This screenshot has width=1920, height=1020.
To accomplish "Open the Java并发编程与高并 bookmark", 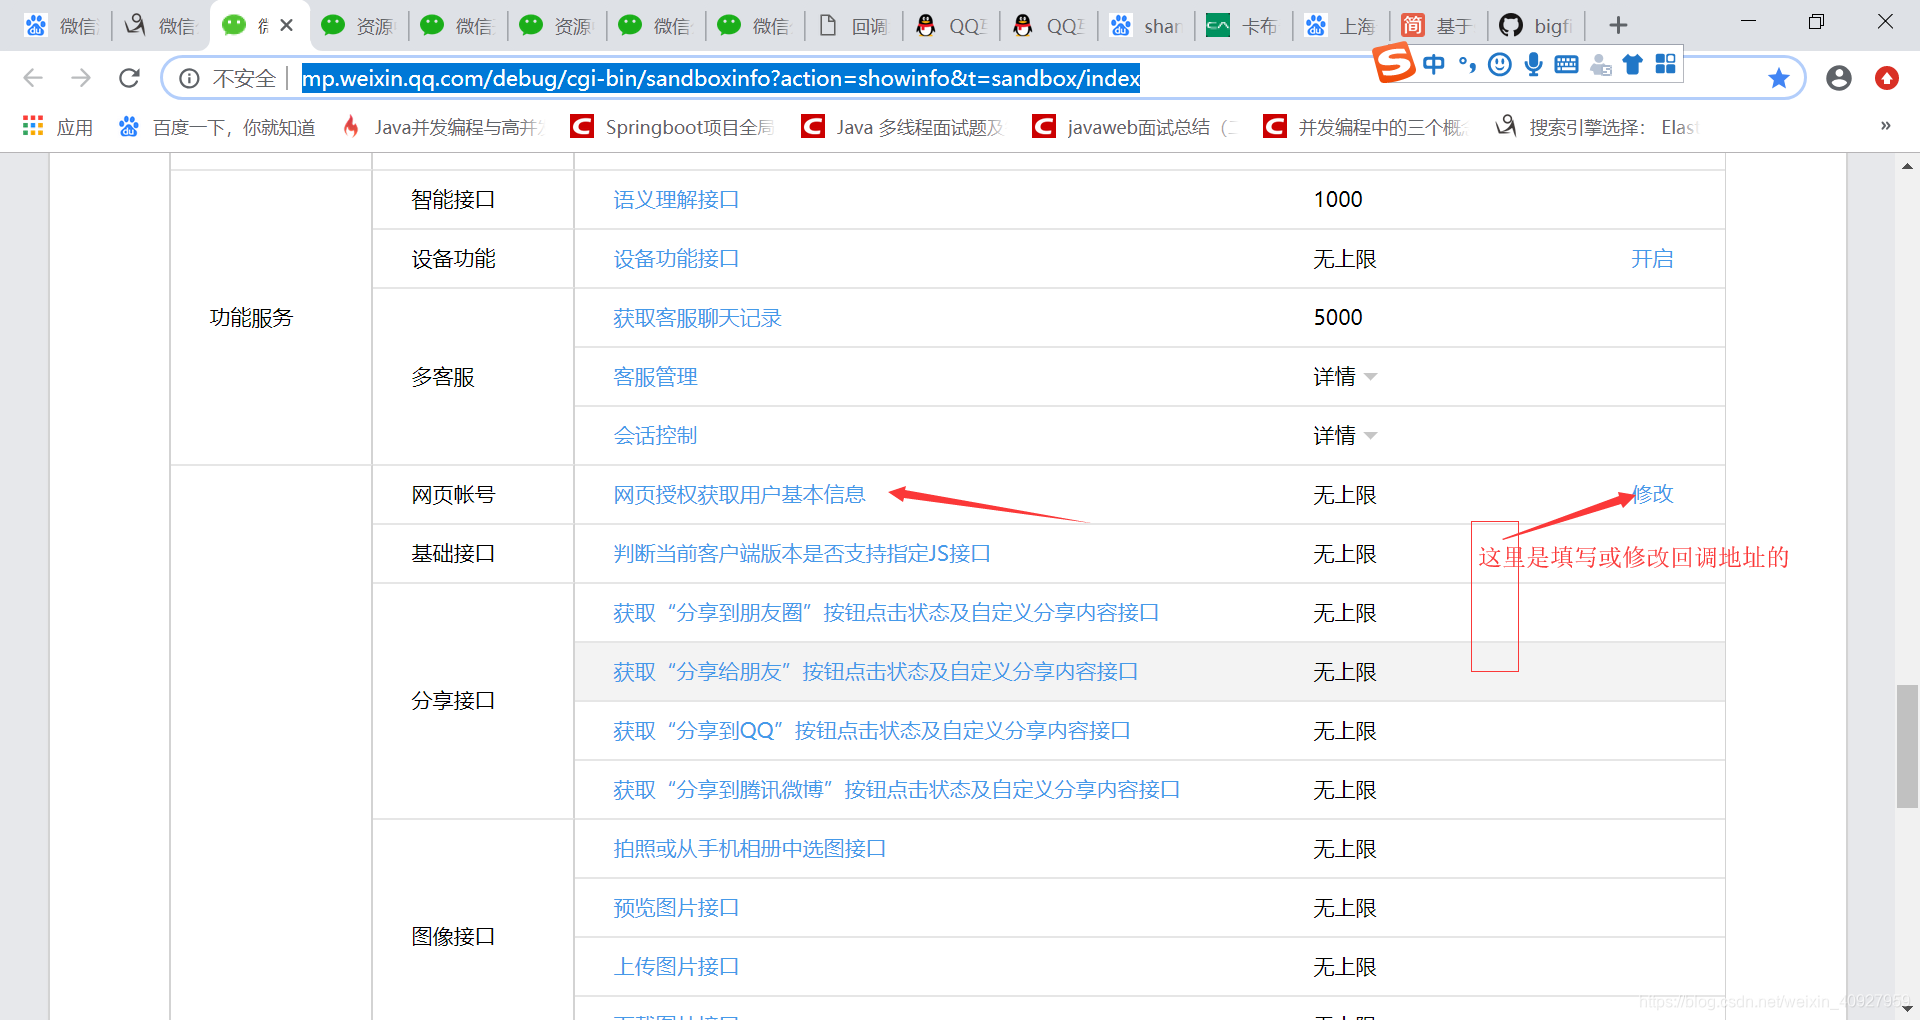I will tap(444, 126).
